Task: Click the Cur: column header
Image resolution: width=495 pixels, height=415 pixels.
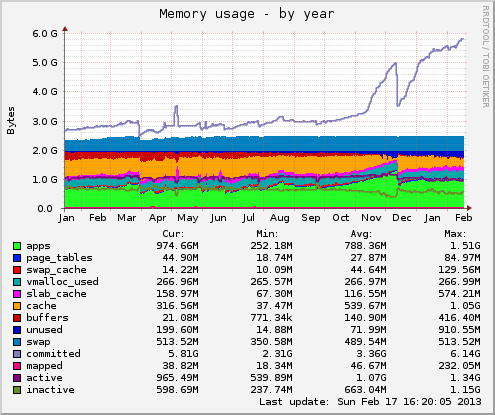Action: 173,234
